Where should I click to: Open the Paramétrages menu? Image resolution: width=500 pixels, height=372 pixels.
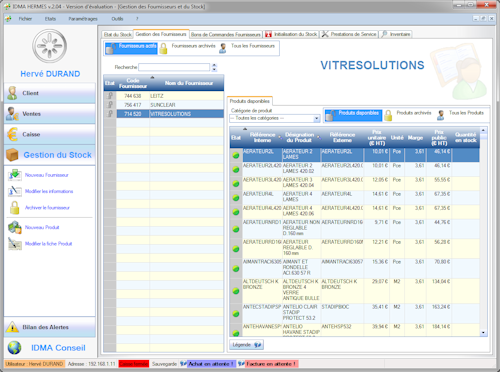click(x=83, y=19)
